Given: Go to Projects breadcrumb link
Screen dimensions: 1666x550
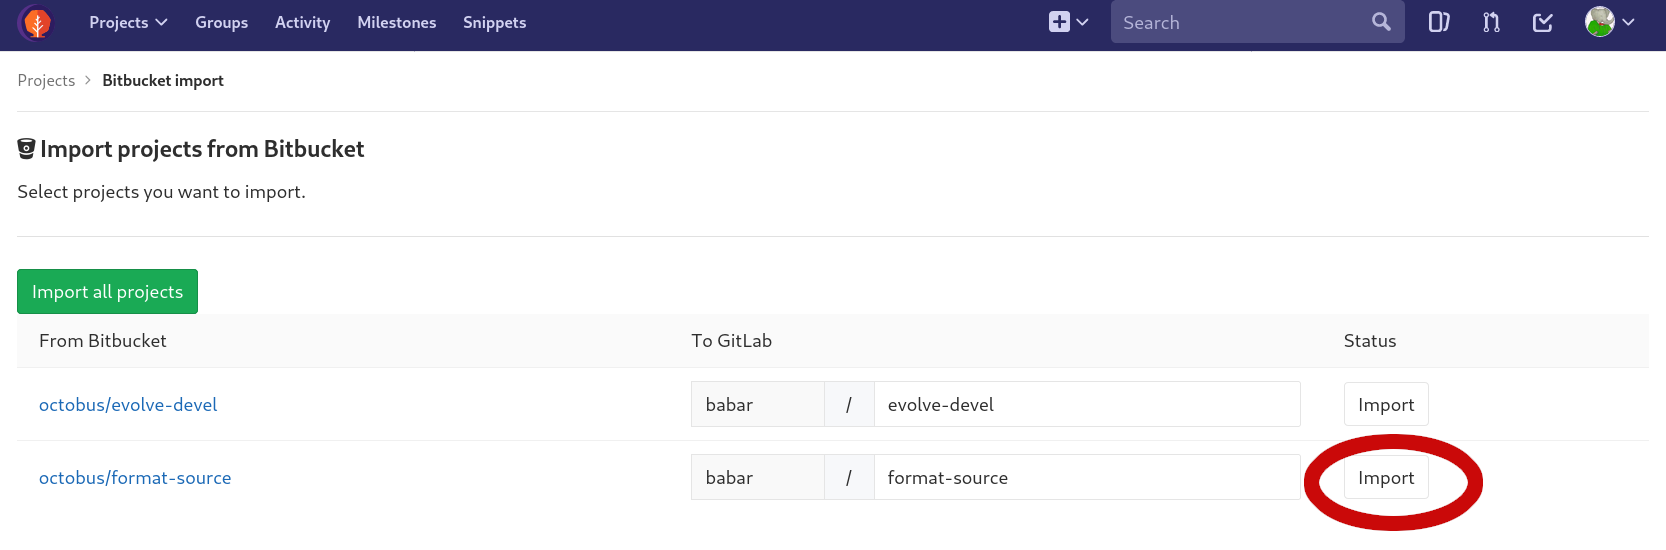Looking at the screenshot, I should pyautogui.click(x=46, y=80).
